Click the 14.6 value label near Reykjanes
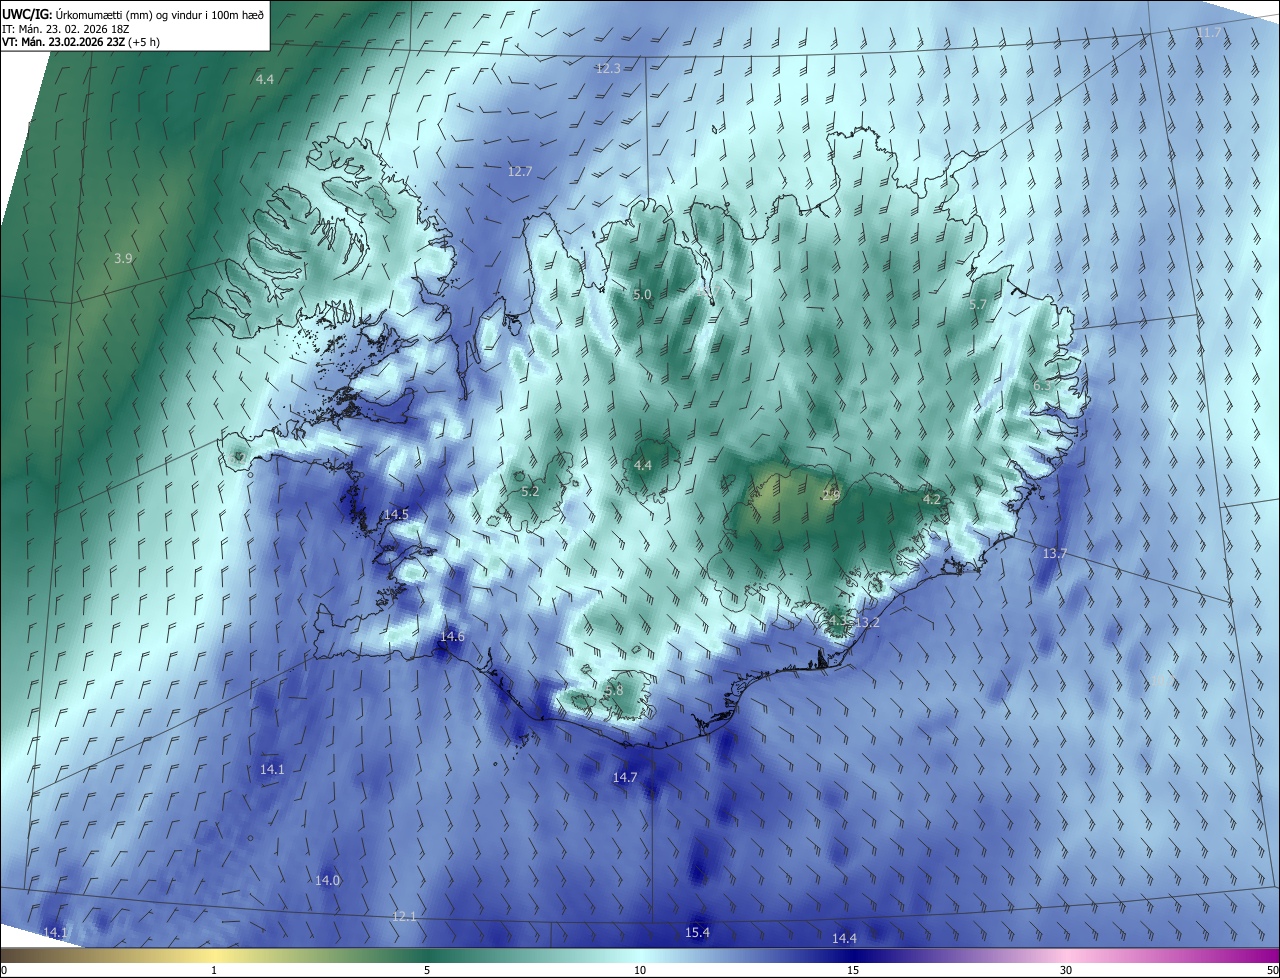Image resolution: width=1280 pixels, height=978 pixels. point(452,637)
